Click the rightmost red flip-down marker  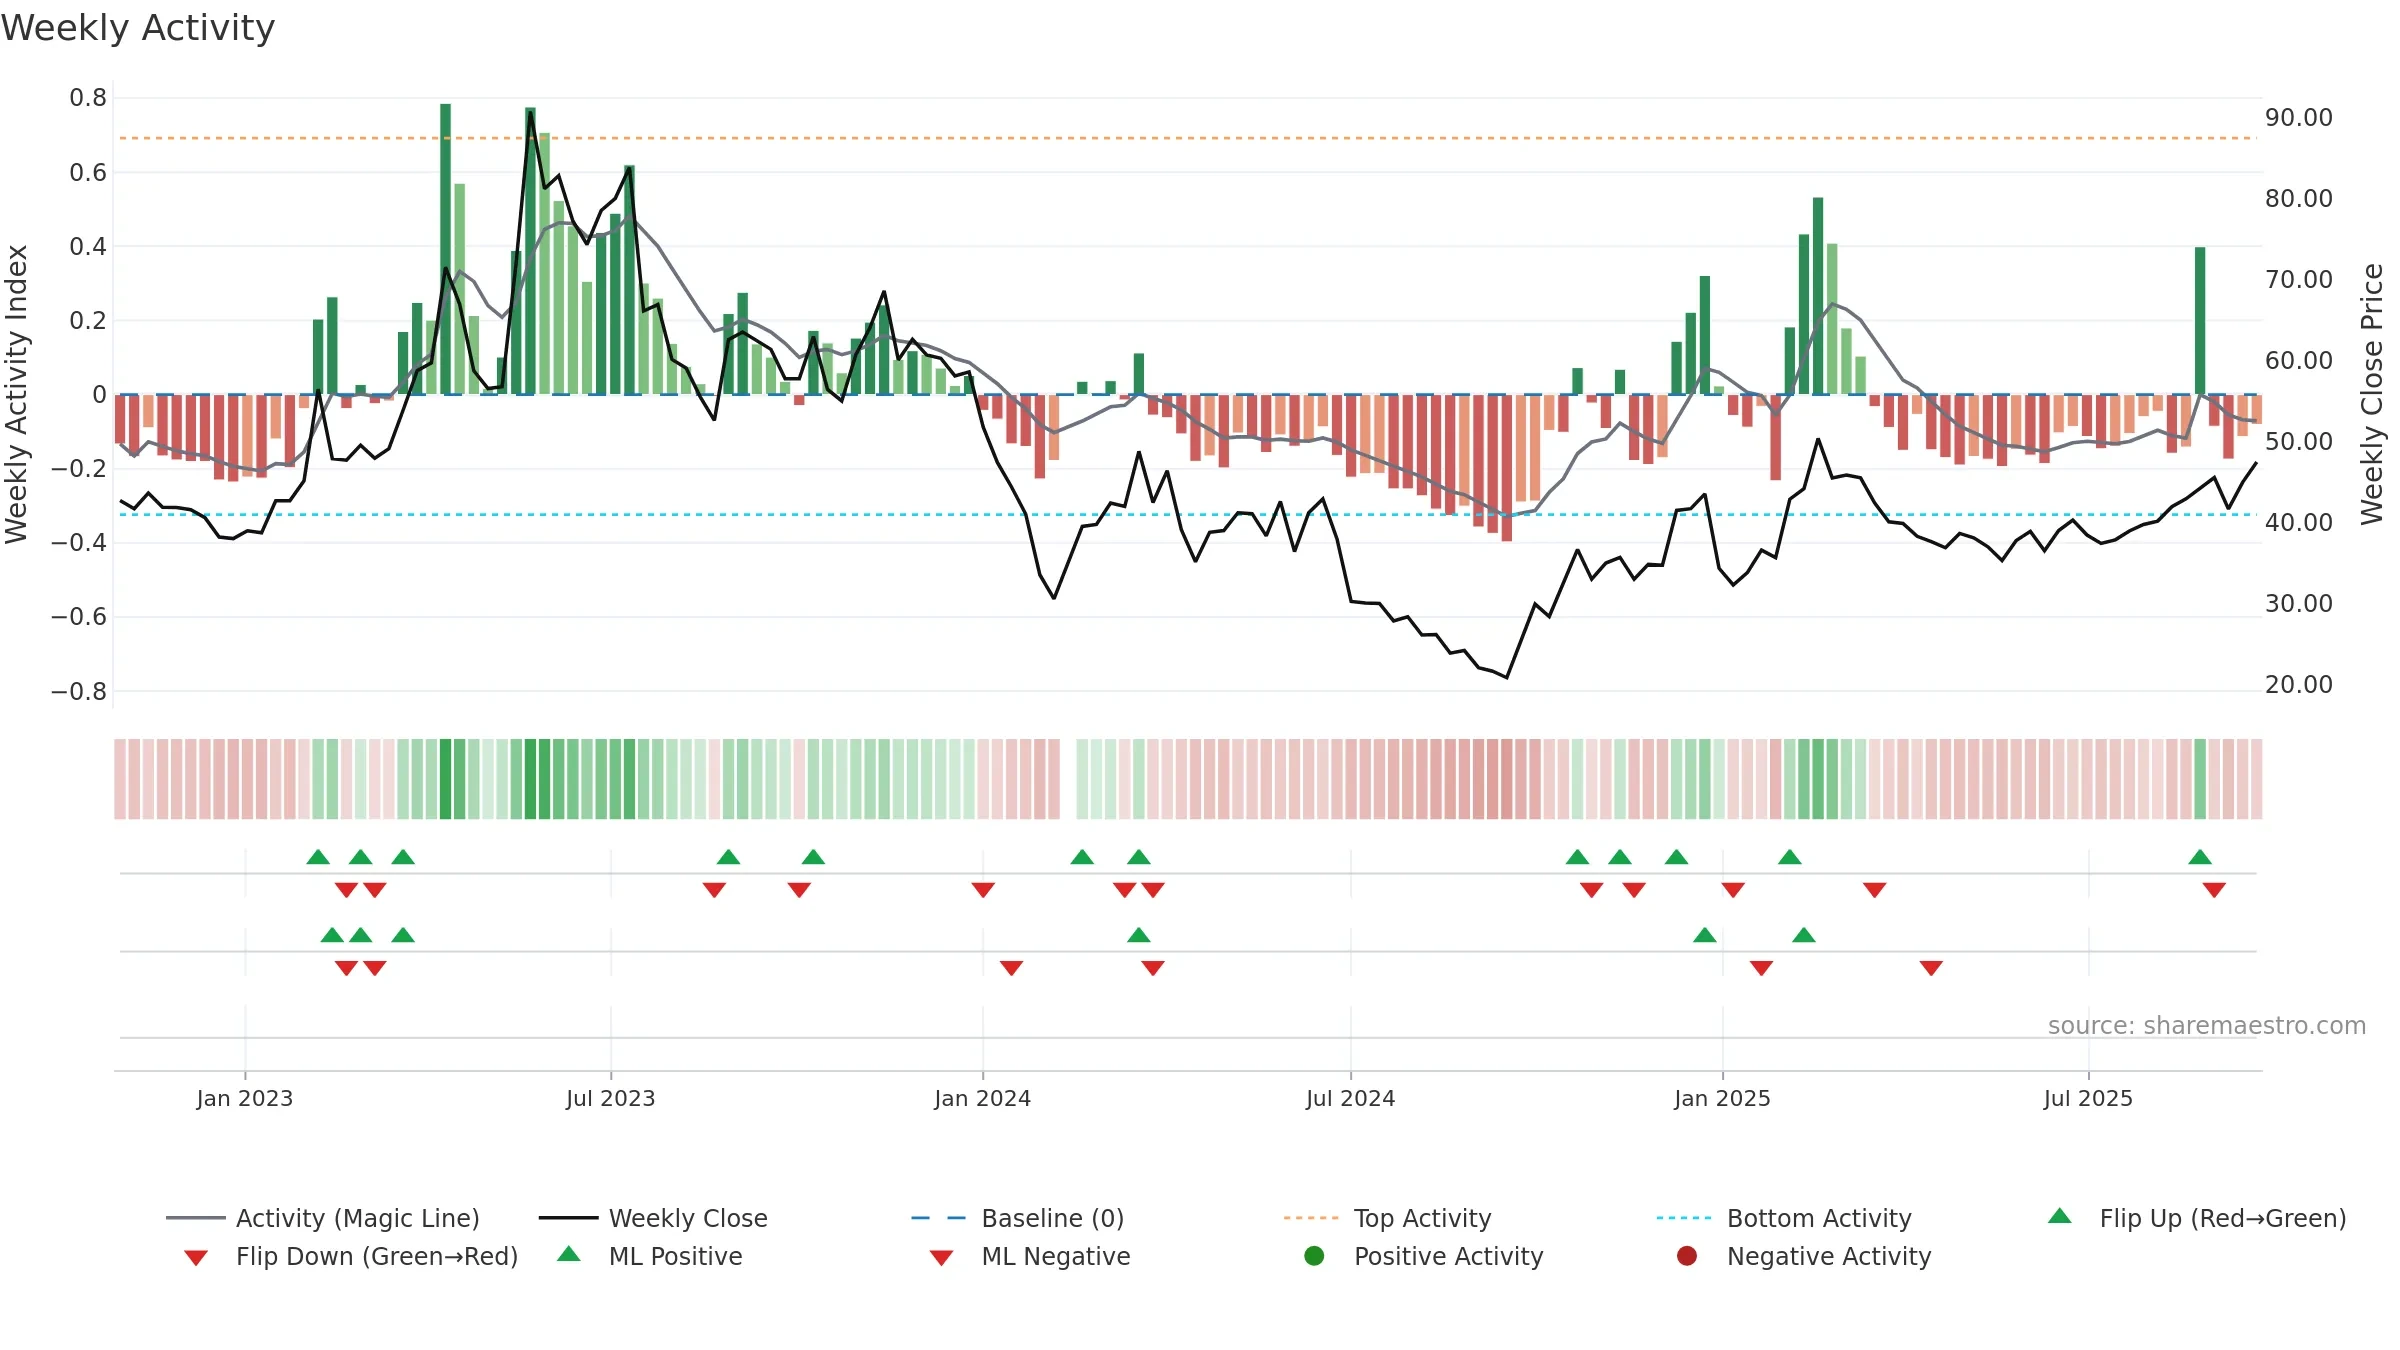click(x=2214, y=890)
